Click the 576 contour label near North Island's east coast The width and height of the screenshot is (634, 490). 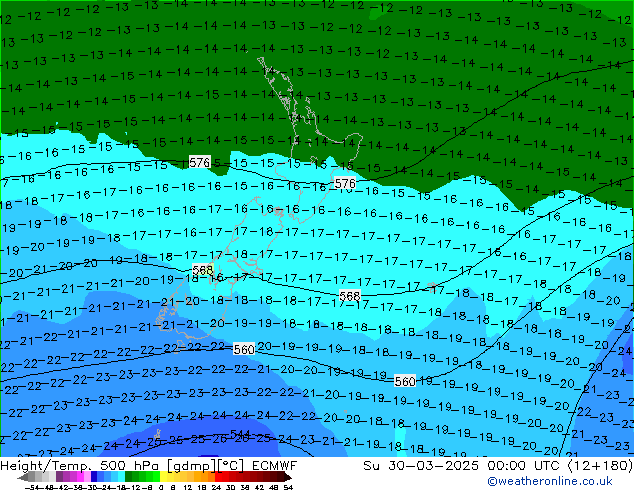(x=345, y=184)
